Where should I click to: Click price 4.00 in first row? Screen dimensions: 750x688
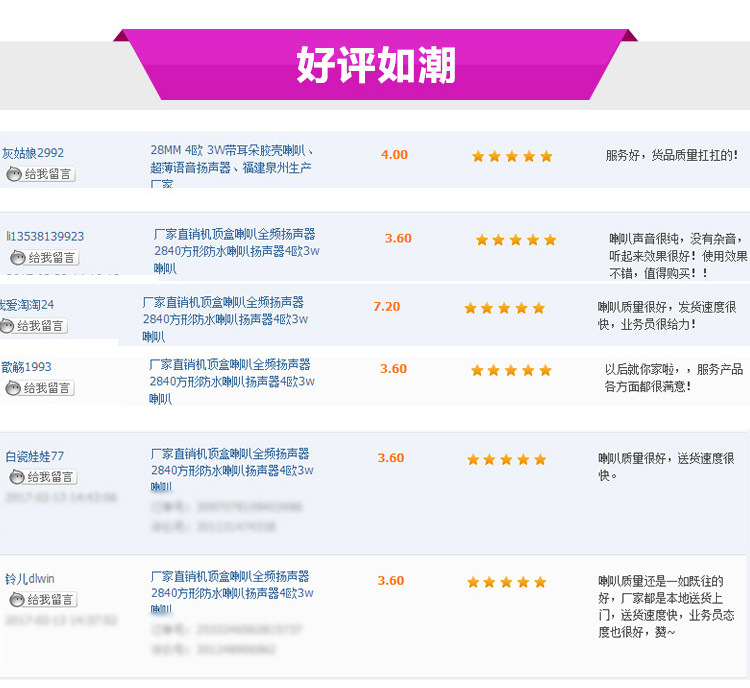point(394,155)
